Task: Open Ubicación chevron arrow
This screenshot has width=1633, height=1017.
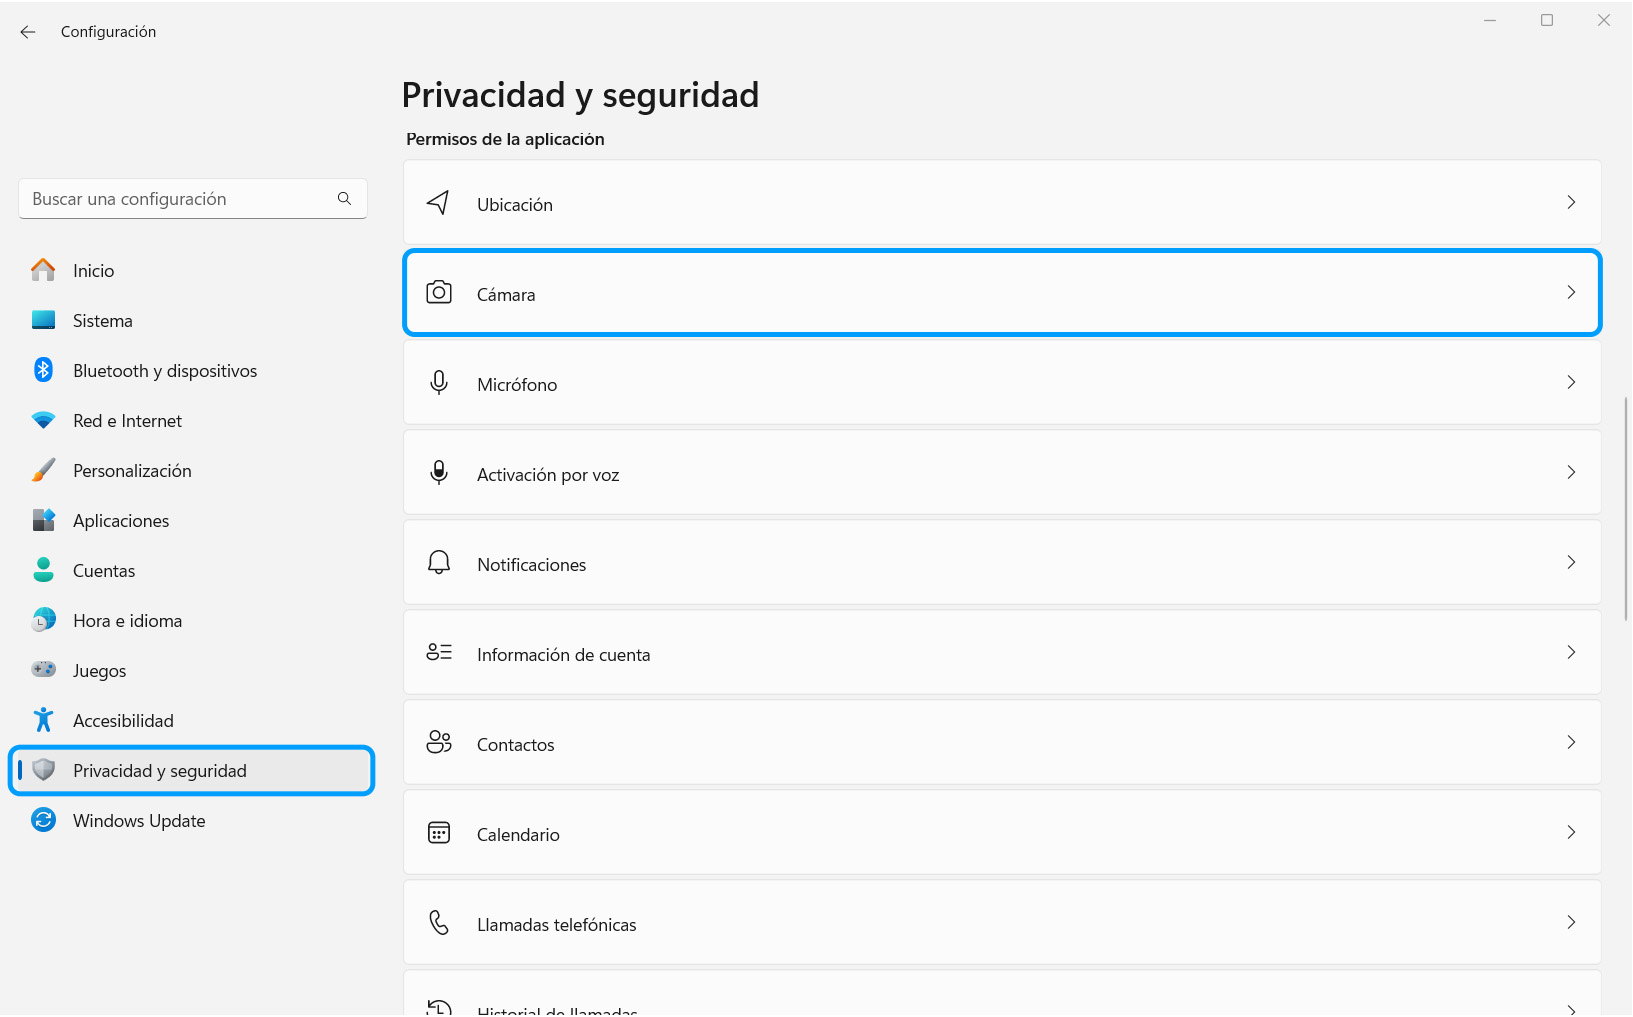Action: click(x=1571, y=202)
